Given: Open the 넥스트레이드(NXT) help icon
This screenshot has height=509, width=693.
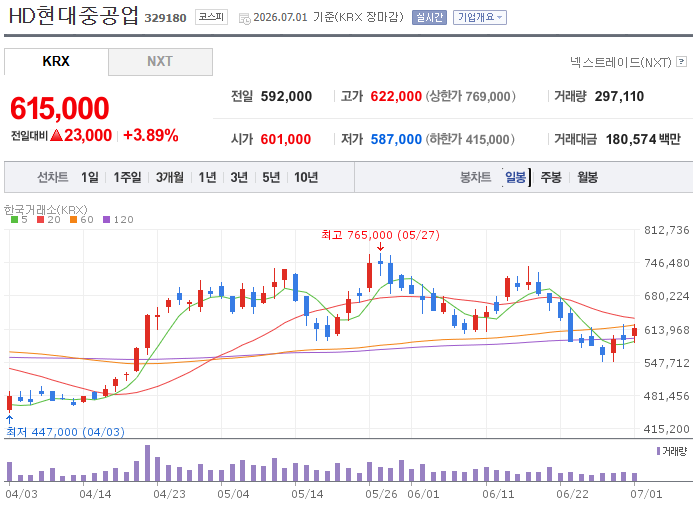Looking at the screenshot, I should coord(682,61).
